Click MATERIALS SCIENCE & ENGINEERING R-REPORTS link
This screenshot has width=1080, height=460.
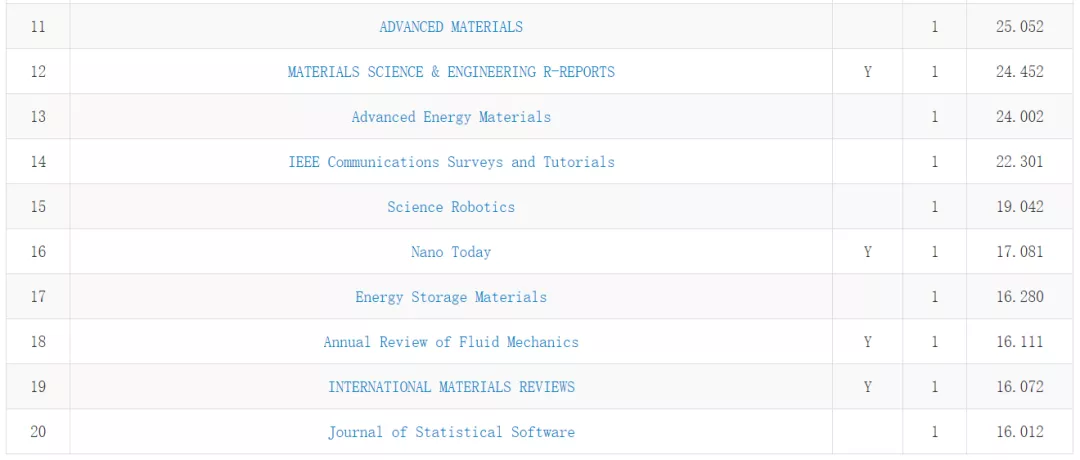click(451, 72)
